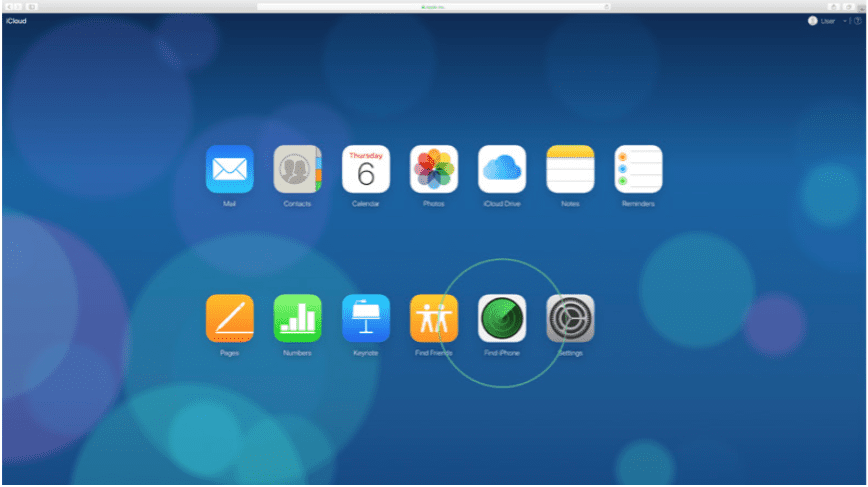Click the iCloud title in header

coord(15,21)
